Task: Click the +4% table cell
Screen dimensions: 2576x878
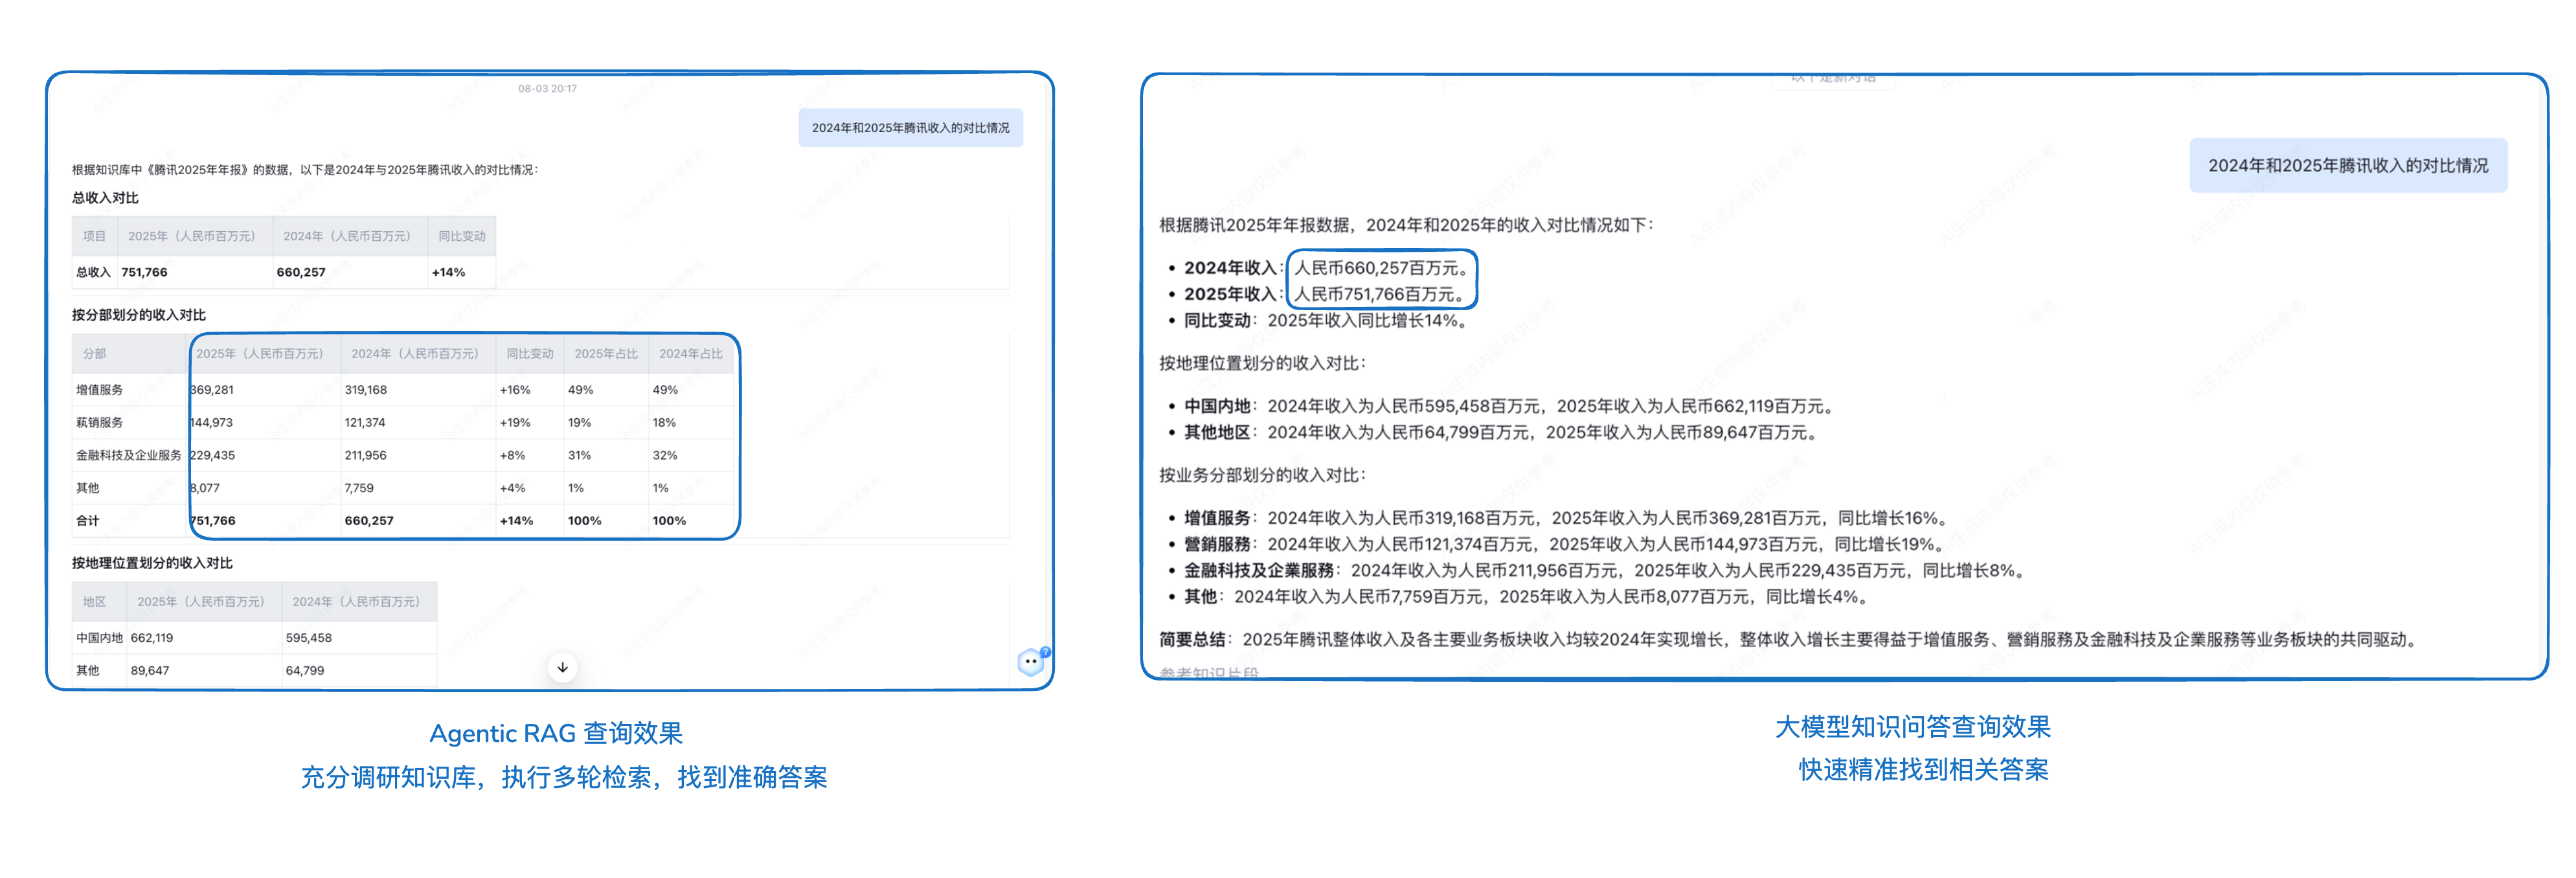Action: (x=512, y=488)
